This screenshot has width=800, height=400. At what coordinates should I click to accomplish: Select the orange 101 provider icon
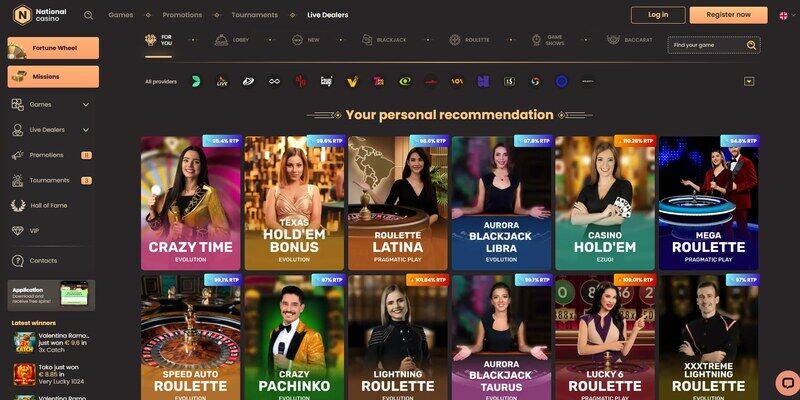click(457, 82)
